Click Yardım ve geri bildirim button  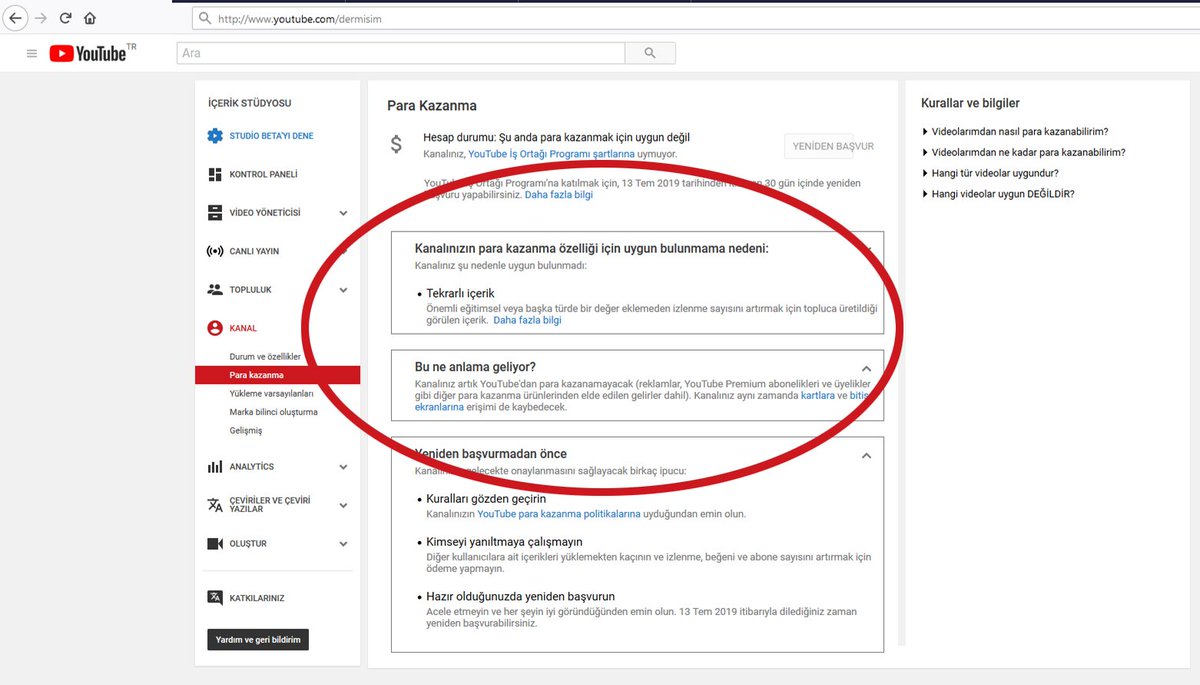pos(258,639)
